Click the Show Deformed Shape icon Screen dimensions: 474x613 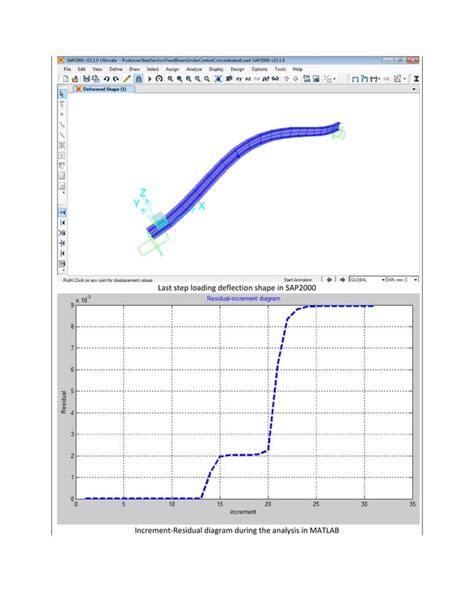(364, 79)
